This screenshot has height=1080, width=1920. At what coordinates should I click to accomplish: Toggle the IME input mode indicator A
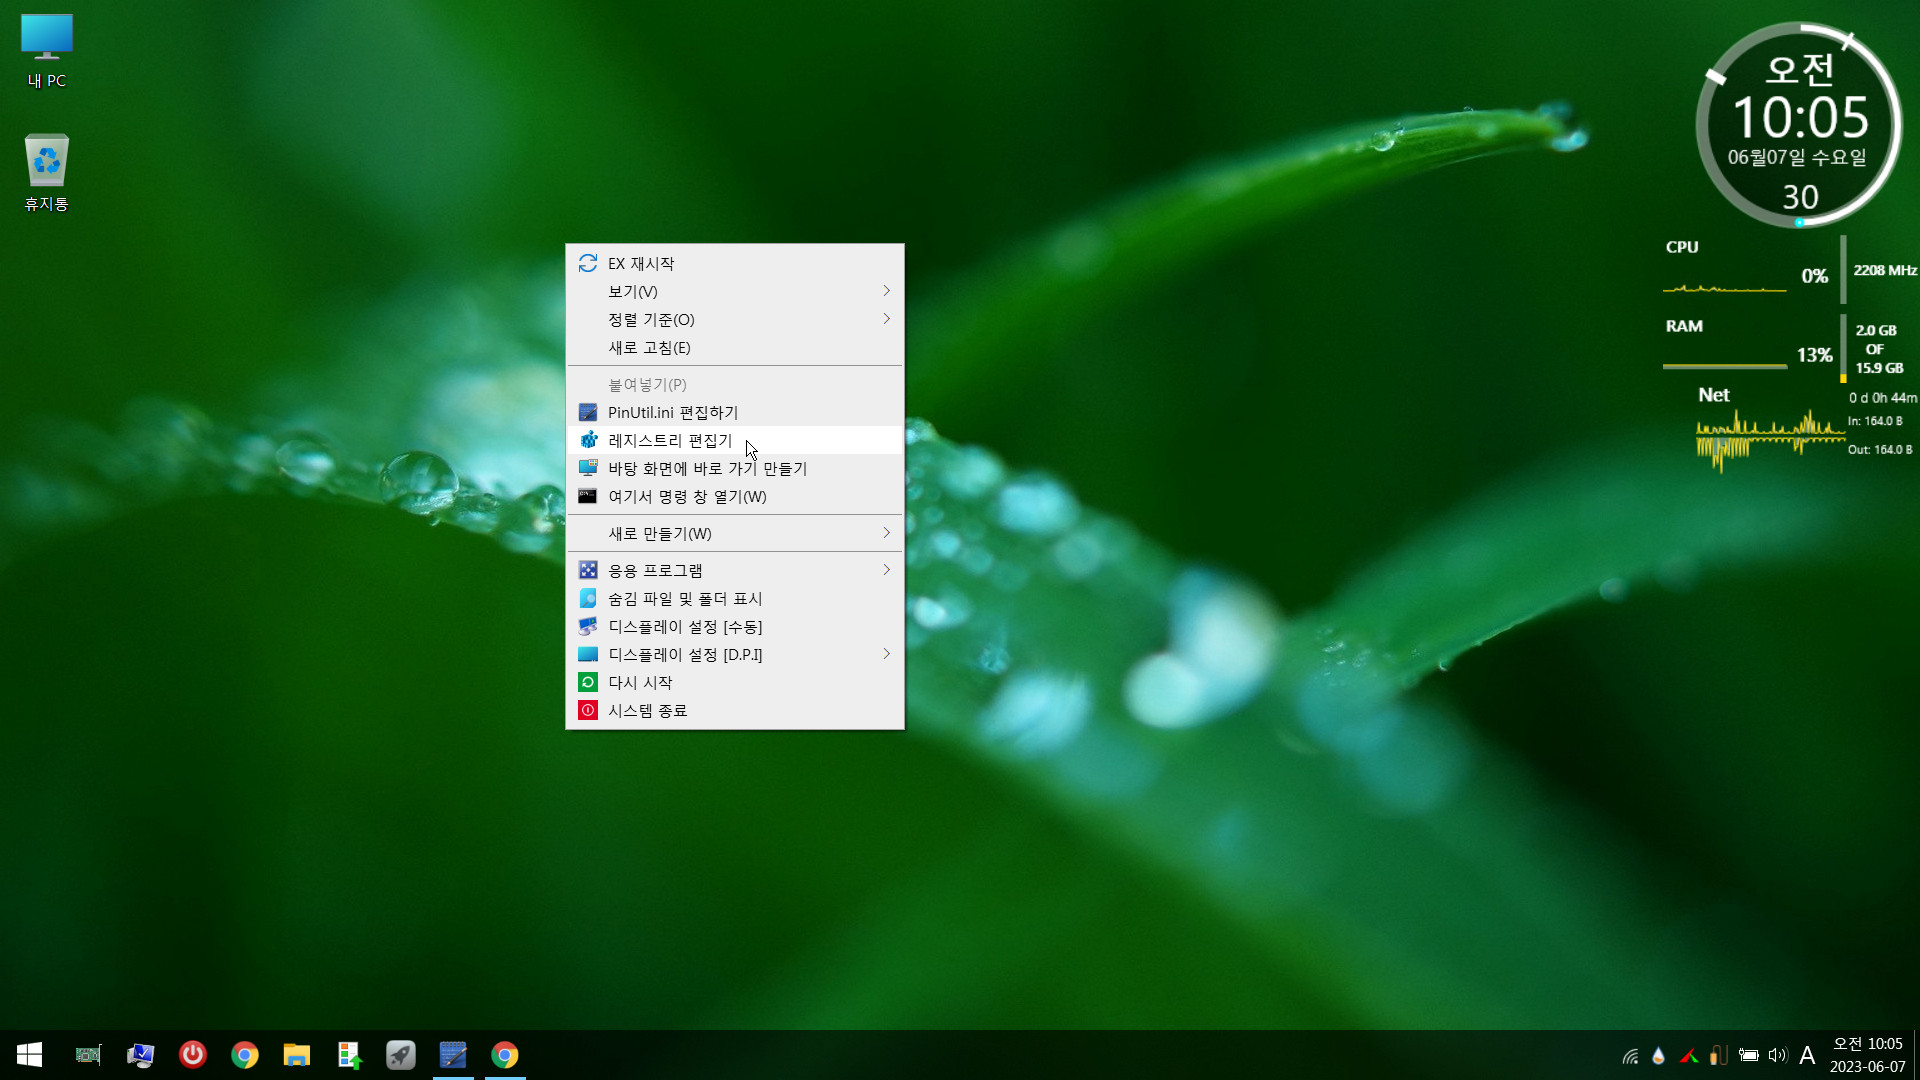(1807, 1055)
